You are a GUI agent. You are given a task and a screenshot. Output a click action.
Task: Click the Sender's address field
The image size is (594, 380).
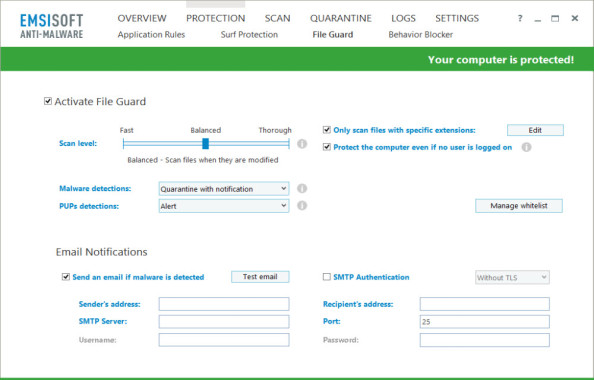pos(224,304)
